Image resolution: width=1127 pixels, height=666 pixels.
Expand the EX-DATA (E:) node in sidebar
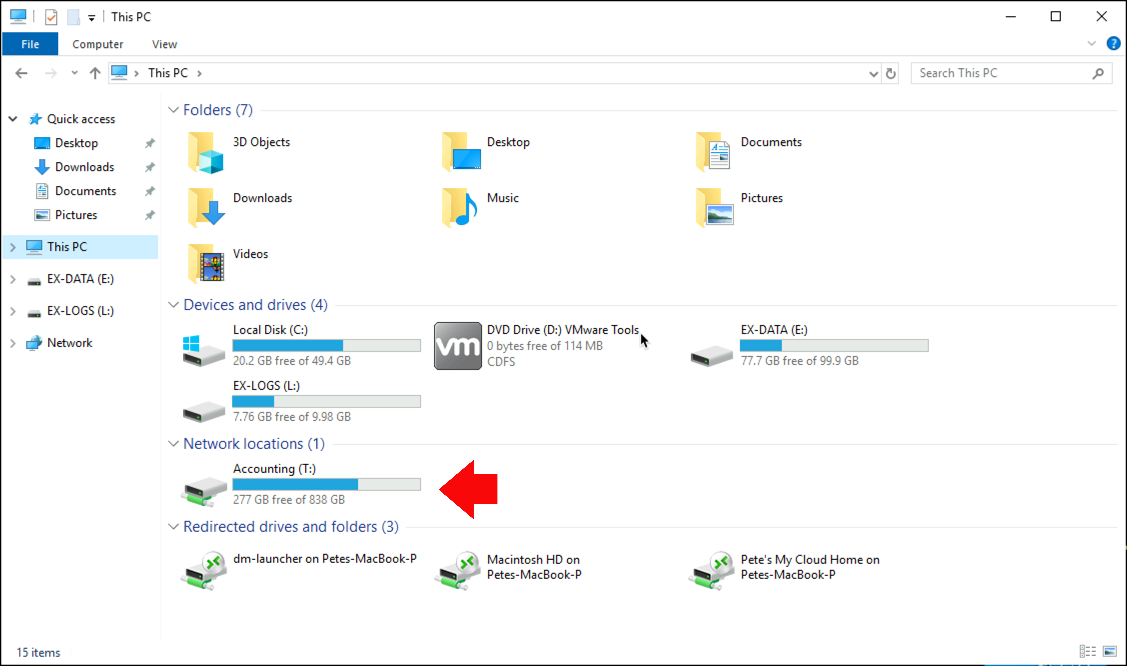click(x=11, y=278)
